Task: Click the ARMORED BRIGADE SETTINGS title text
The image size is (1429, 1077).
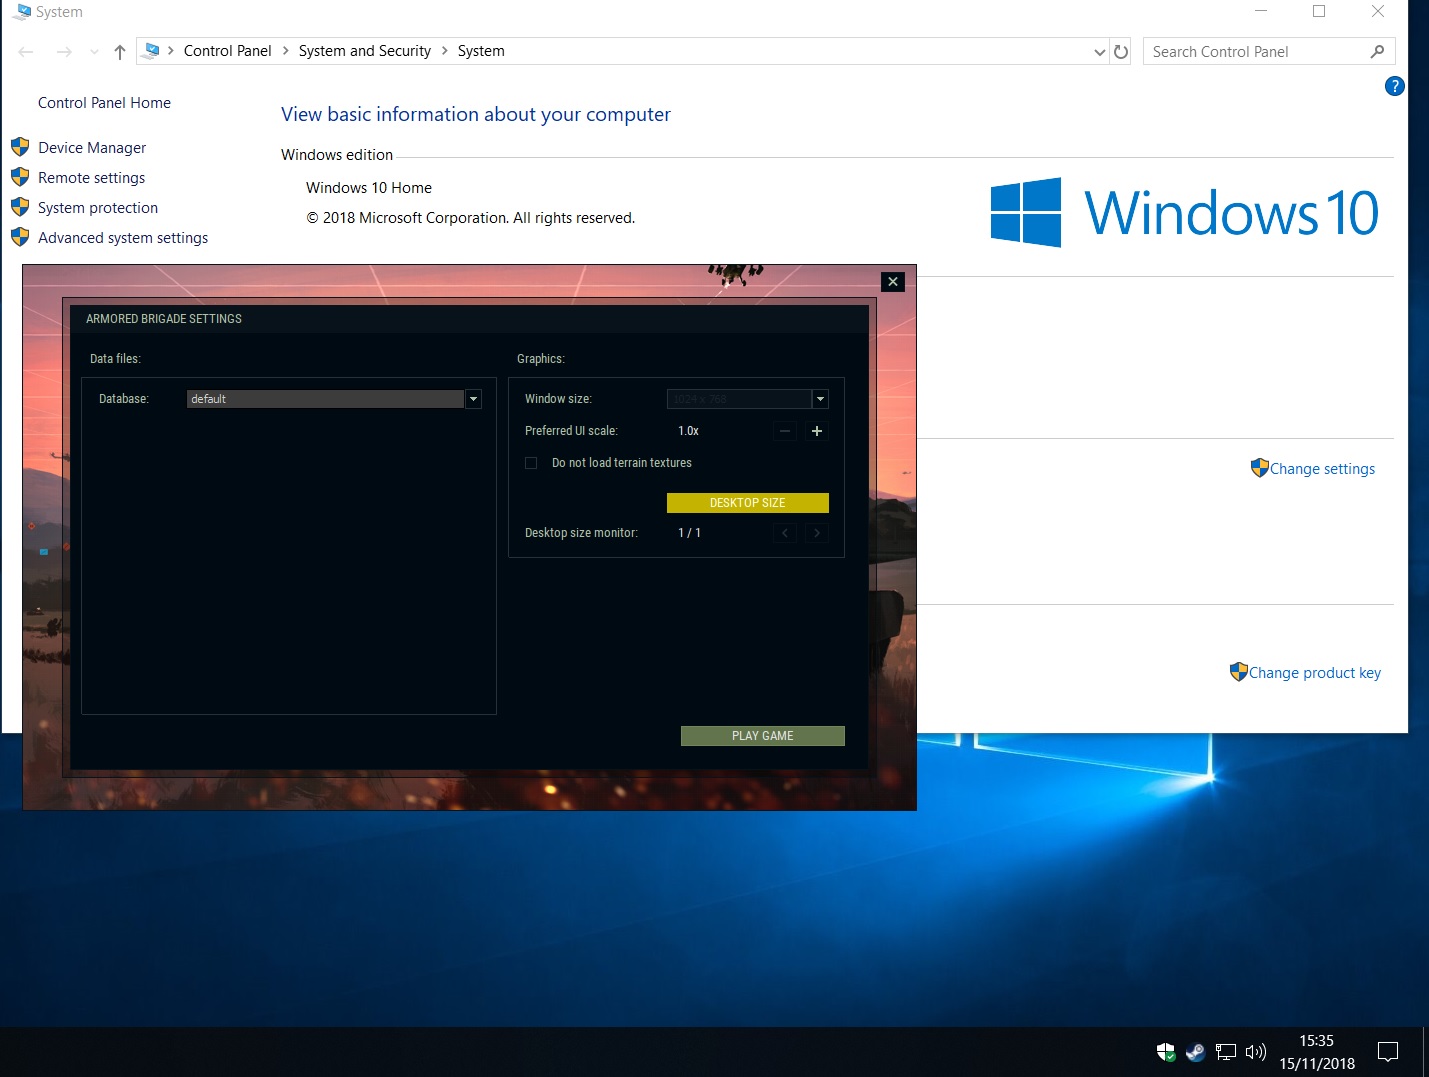Action: 164,319
